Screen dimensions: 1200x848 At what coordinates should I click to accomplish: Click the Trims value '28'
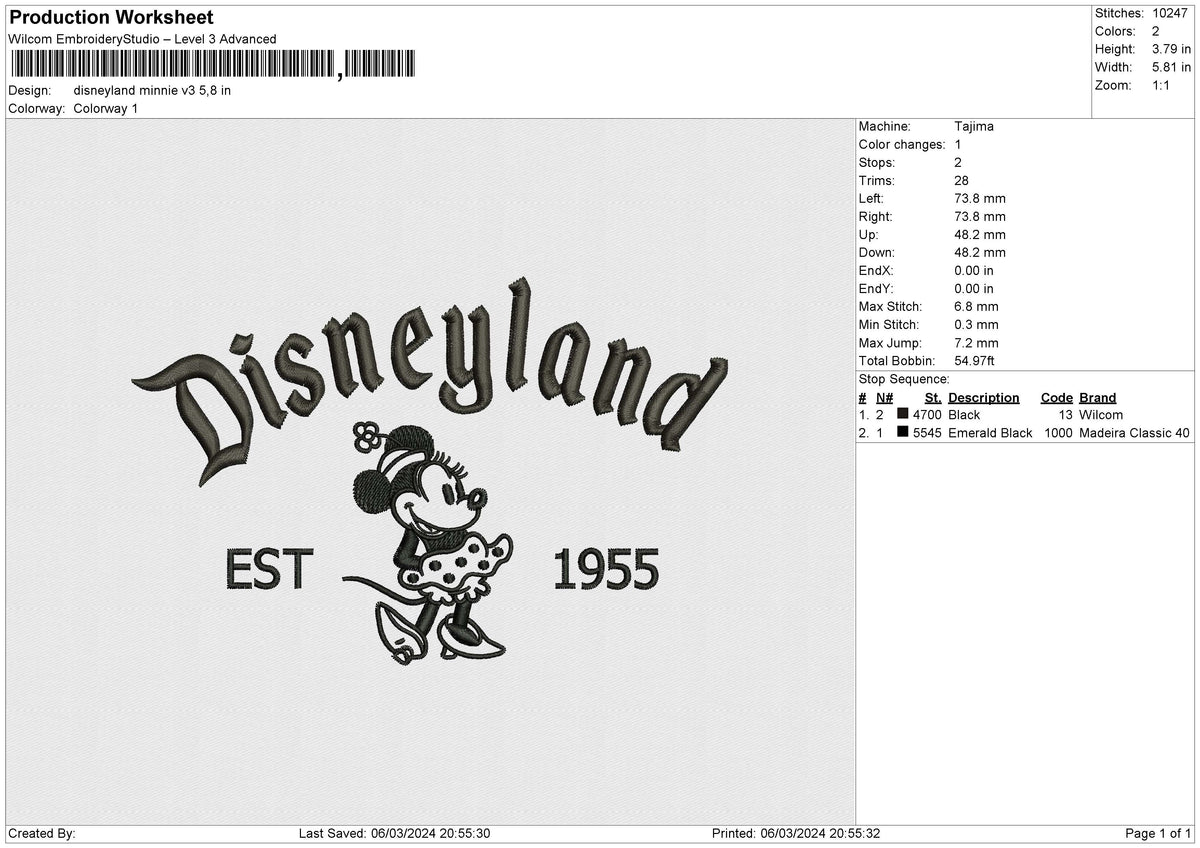(x=963, y=181)
